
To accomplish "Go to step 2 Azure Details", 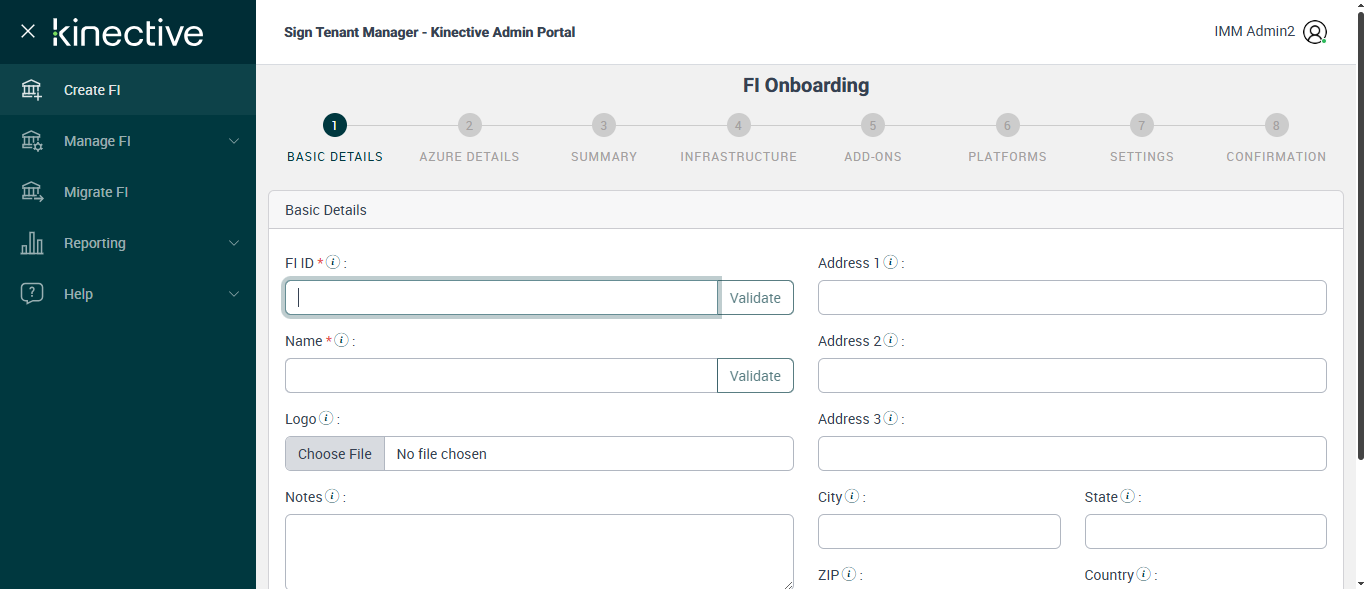I will point(469,126).
